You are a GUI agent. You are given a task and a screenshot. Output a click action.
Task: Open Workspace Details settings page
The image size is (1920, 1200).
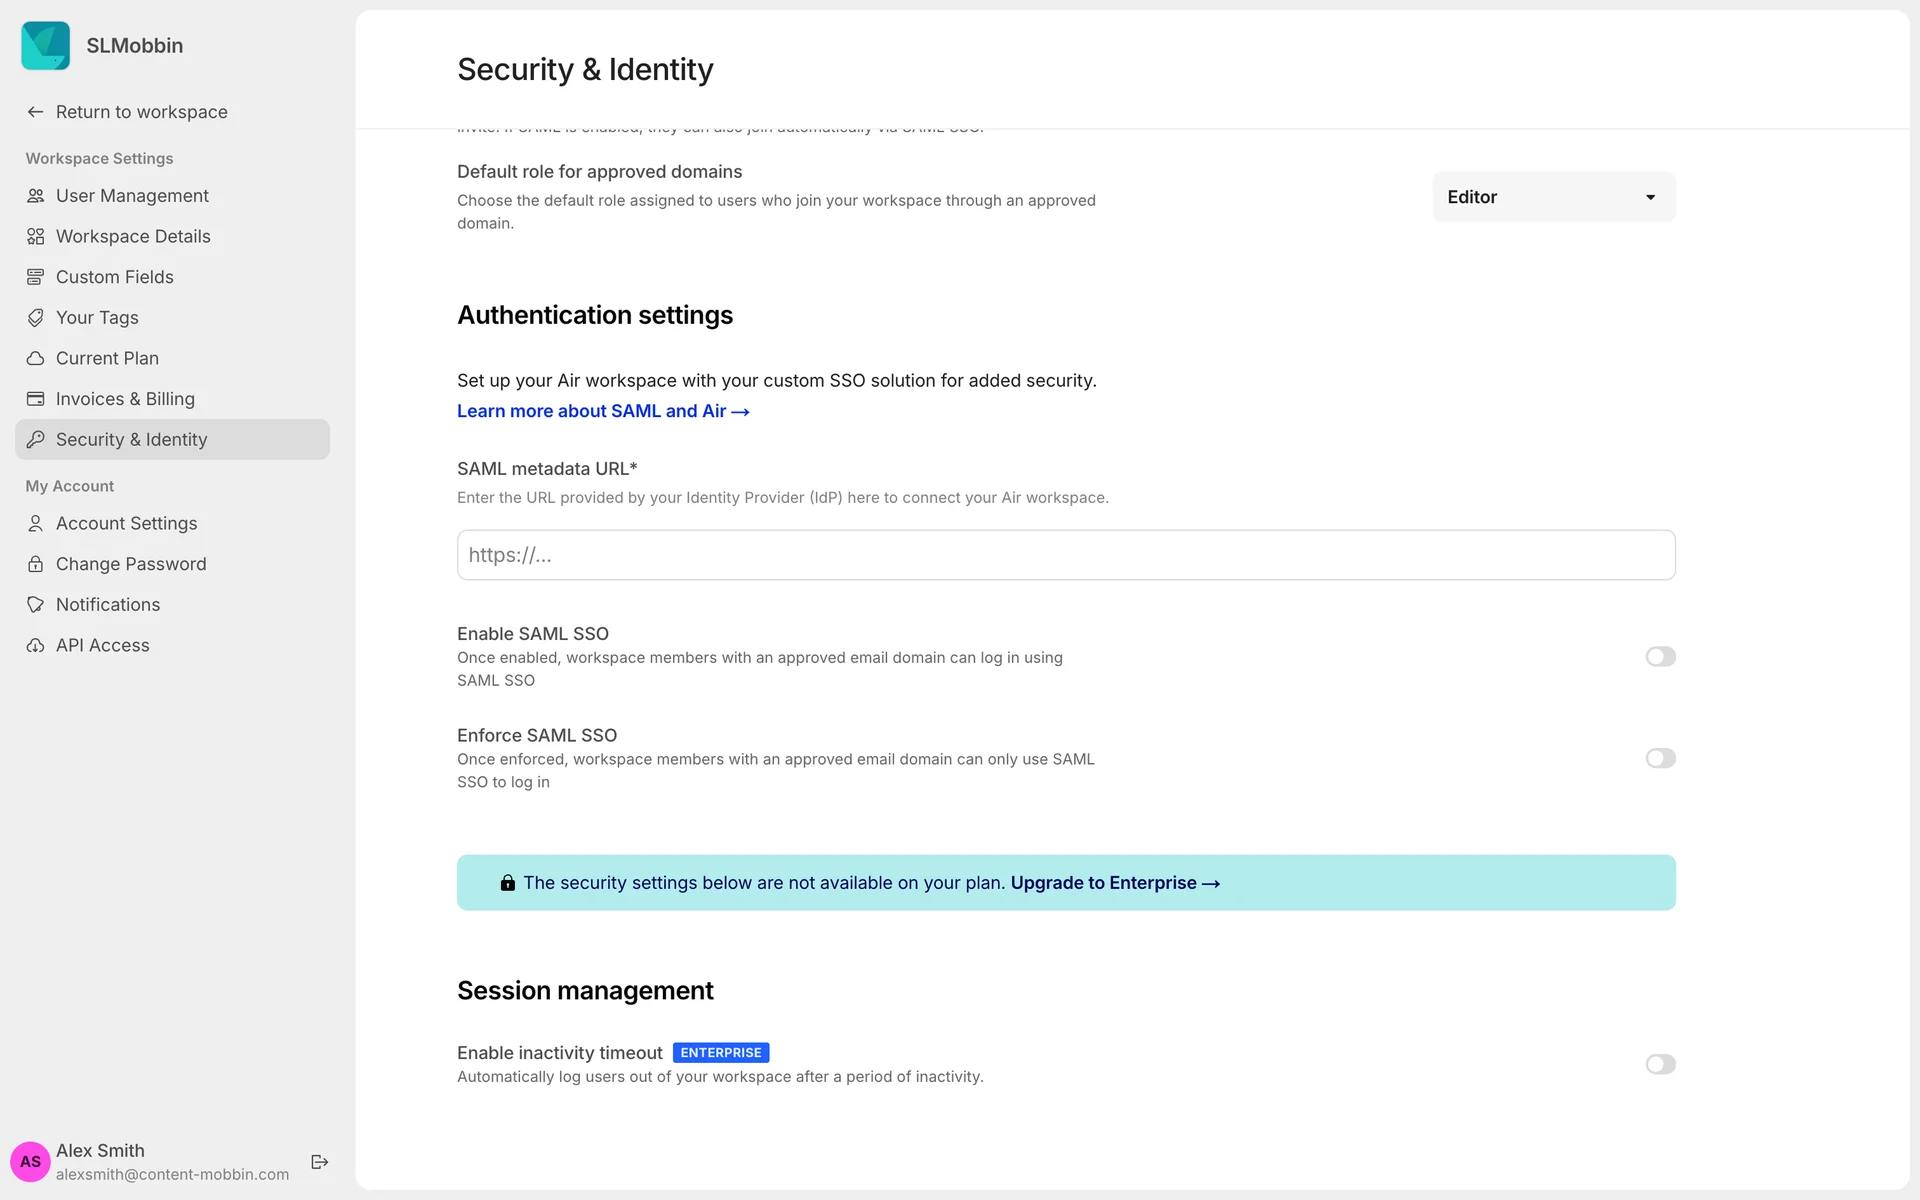coord(133,237)
